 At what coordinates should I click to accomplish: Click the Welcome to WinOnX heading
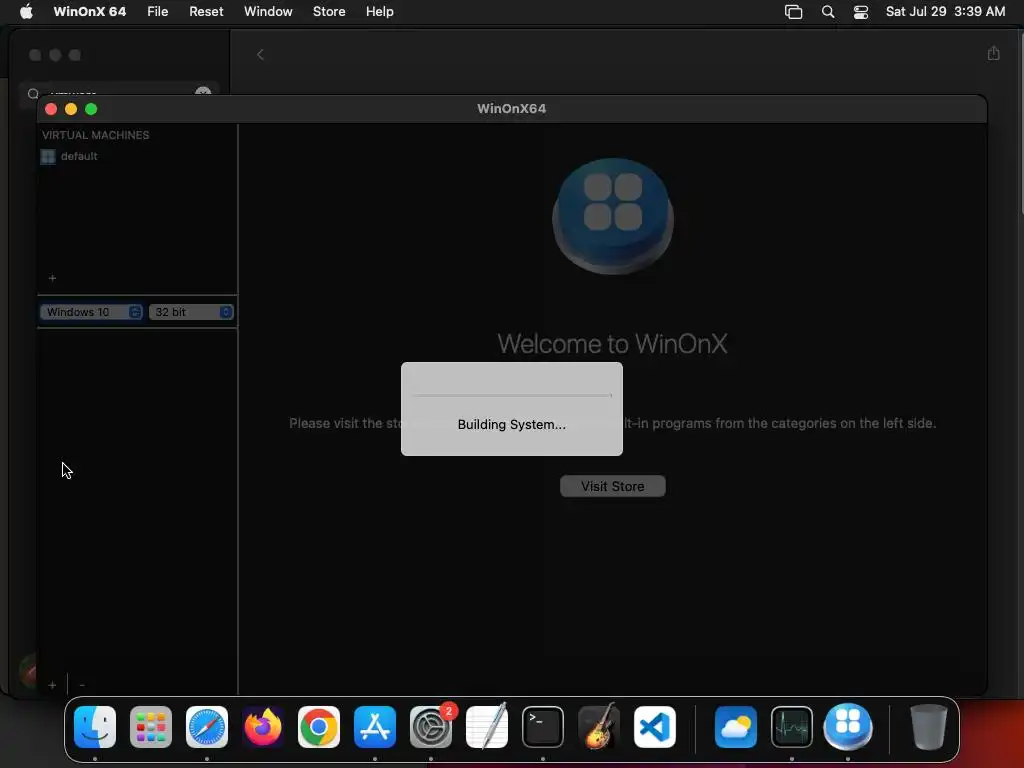(612, 344)
